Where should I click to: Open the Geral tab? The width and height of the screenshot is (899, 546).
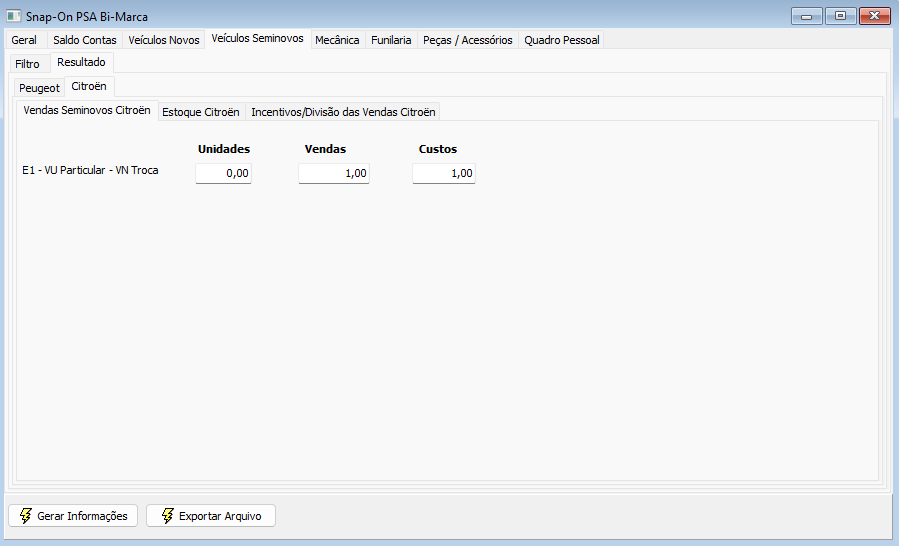click(25, 40)
